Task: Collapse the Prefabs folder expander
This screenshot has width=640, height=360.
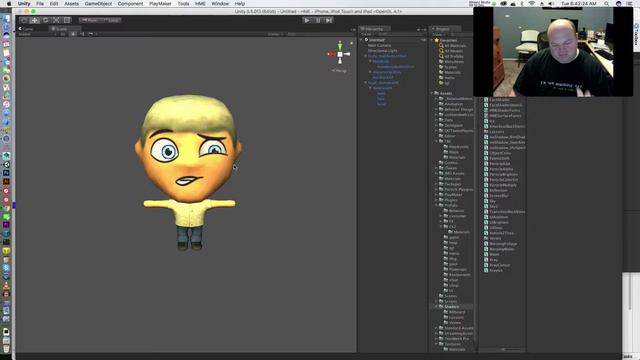Action: tap(436, 205)
